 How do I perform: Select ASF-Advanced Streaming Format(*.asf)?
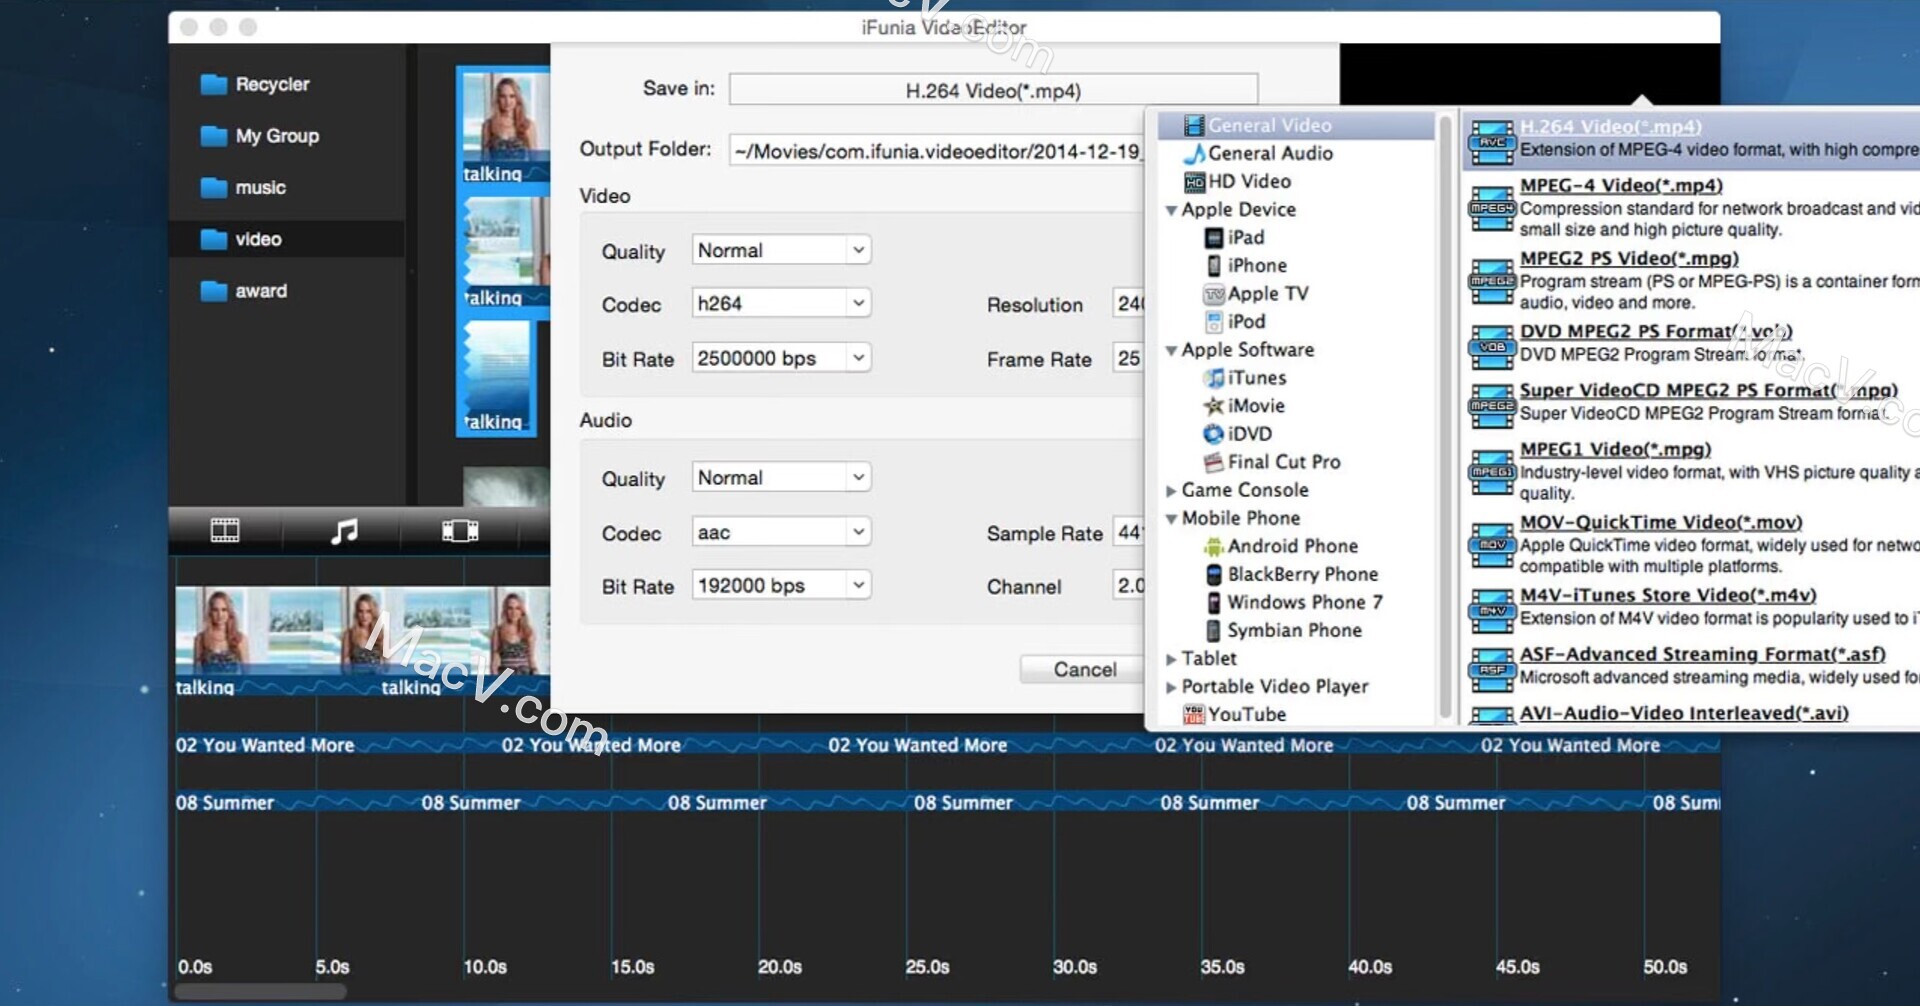[1702, 655]
